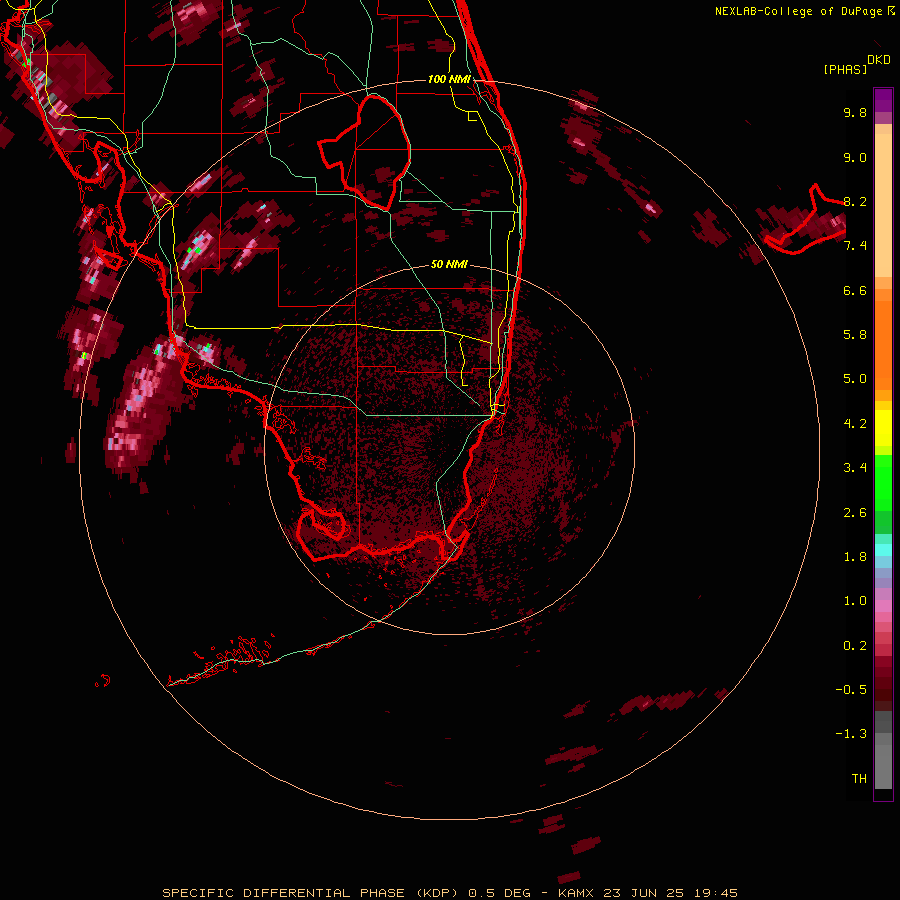This screenshot has height=900, width=900.
Task: Click the 100 NMI range ring label
Action: click(449, 79)
